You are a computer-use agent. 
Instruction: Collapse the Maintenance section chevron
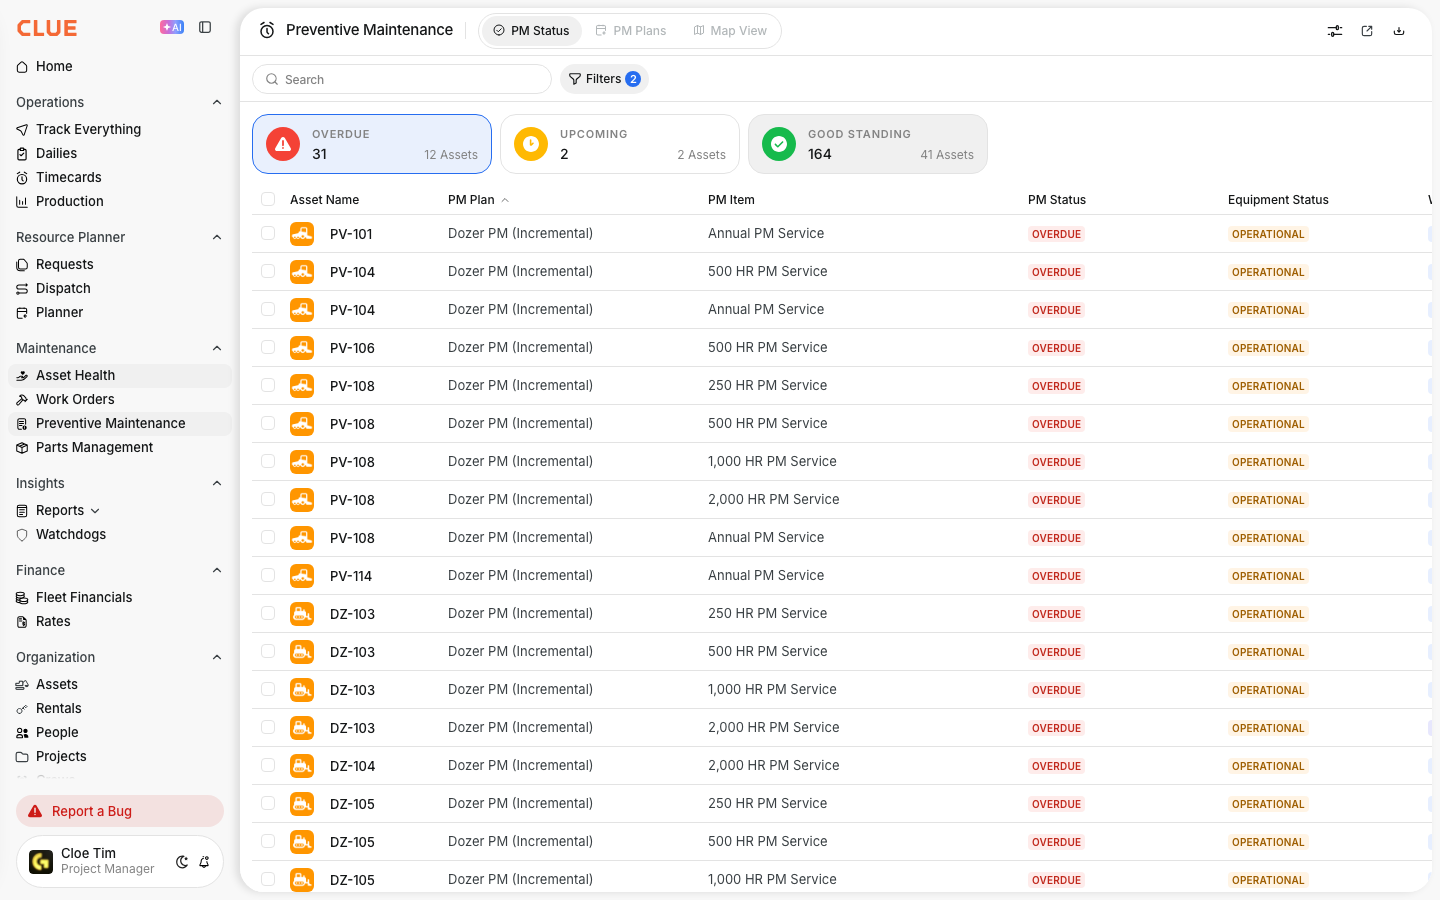coord(217,348)
